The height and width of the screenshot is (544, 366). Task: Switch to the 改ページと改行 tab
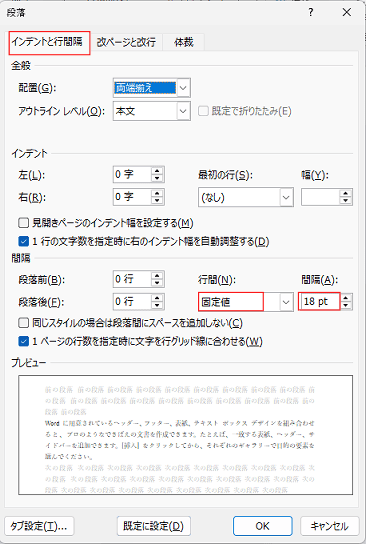pyautogui.click(x=126, y=42)
